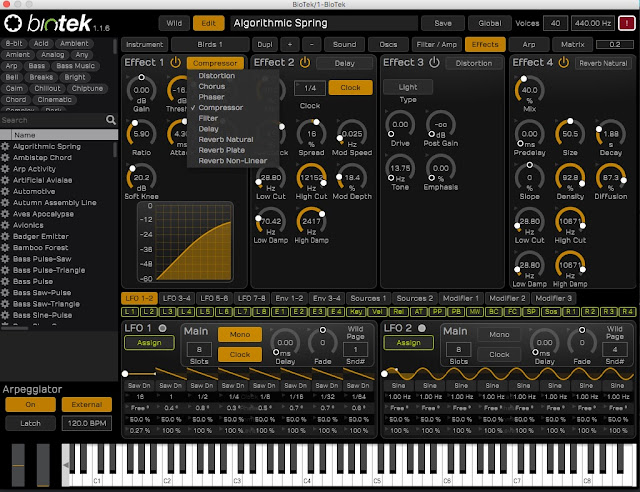Toggle LFO 1 Clock button
640x492 pixels.
(x=240, y=354)
